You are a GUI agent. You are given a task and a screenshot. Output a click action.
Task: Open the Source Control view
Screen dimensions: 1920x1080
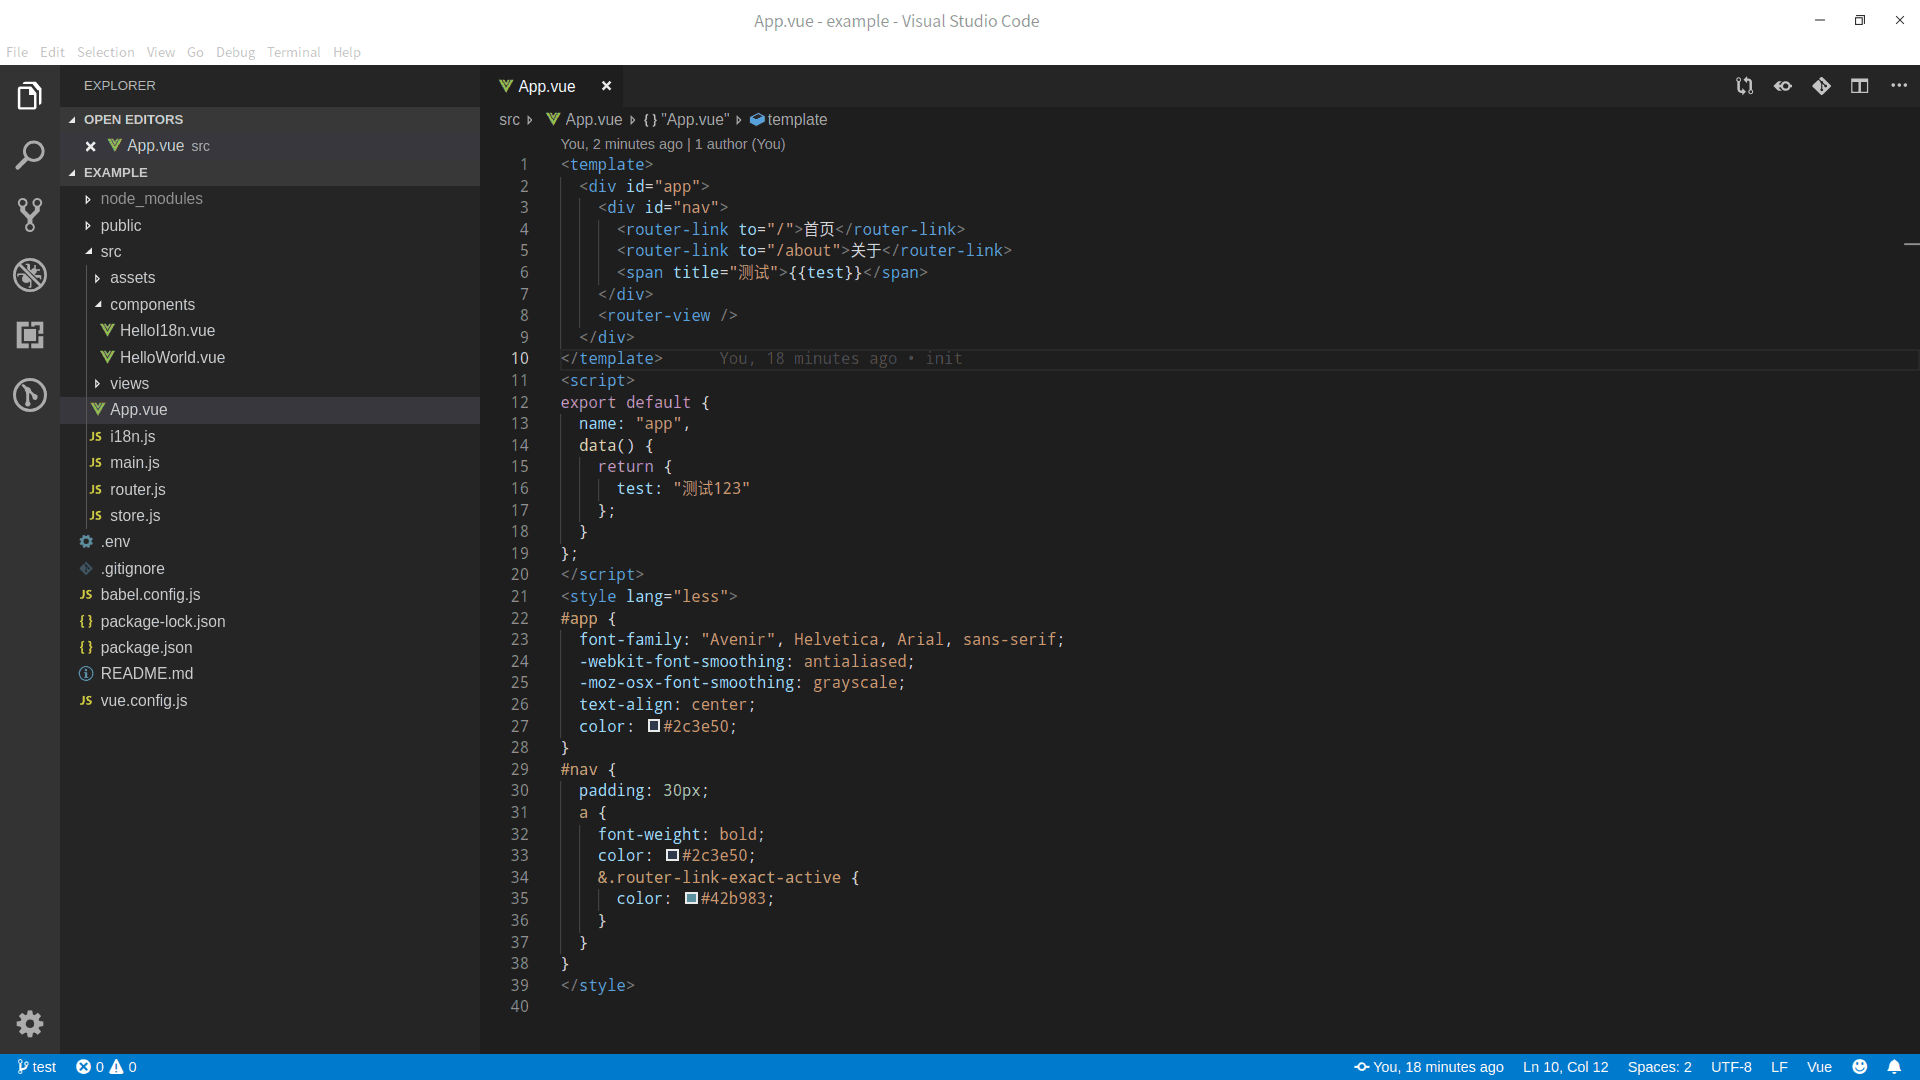click(30, 214)
